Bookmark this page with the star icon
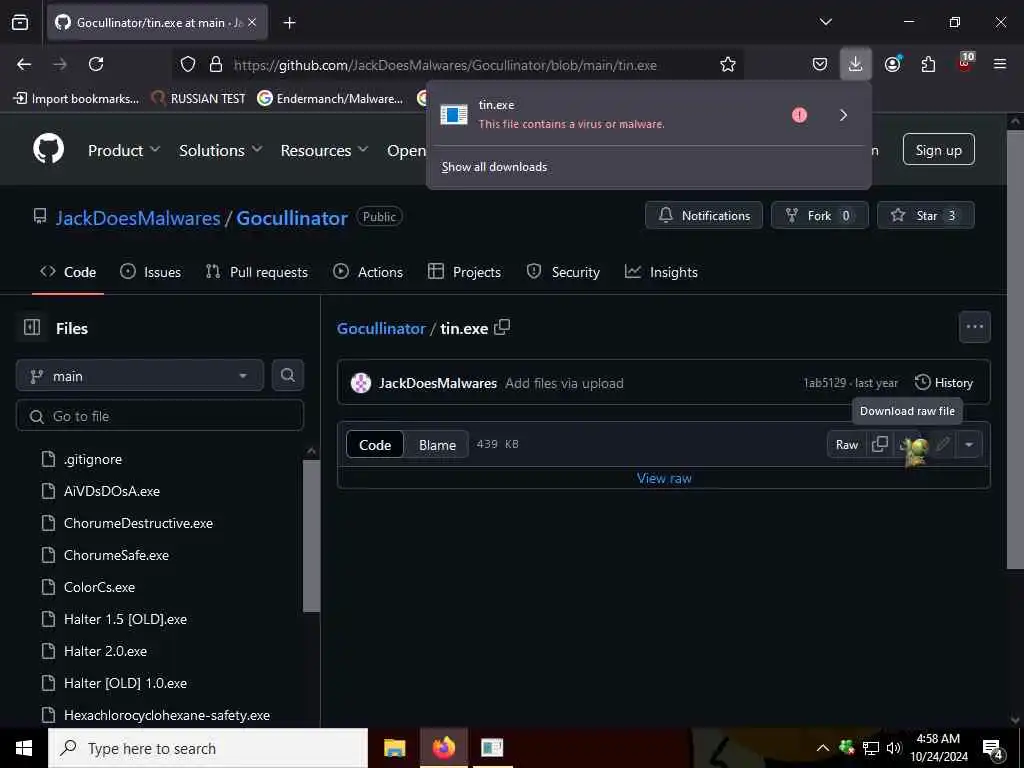Viewport: 1024px width, 768px height. pos(728,65)
